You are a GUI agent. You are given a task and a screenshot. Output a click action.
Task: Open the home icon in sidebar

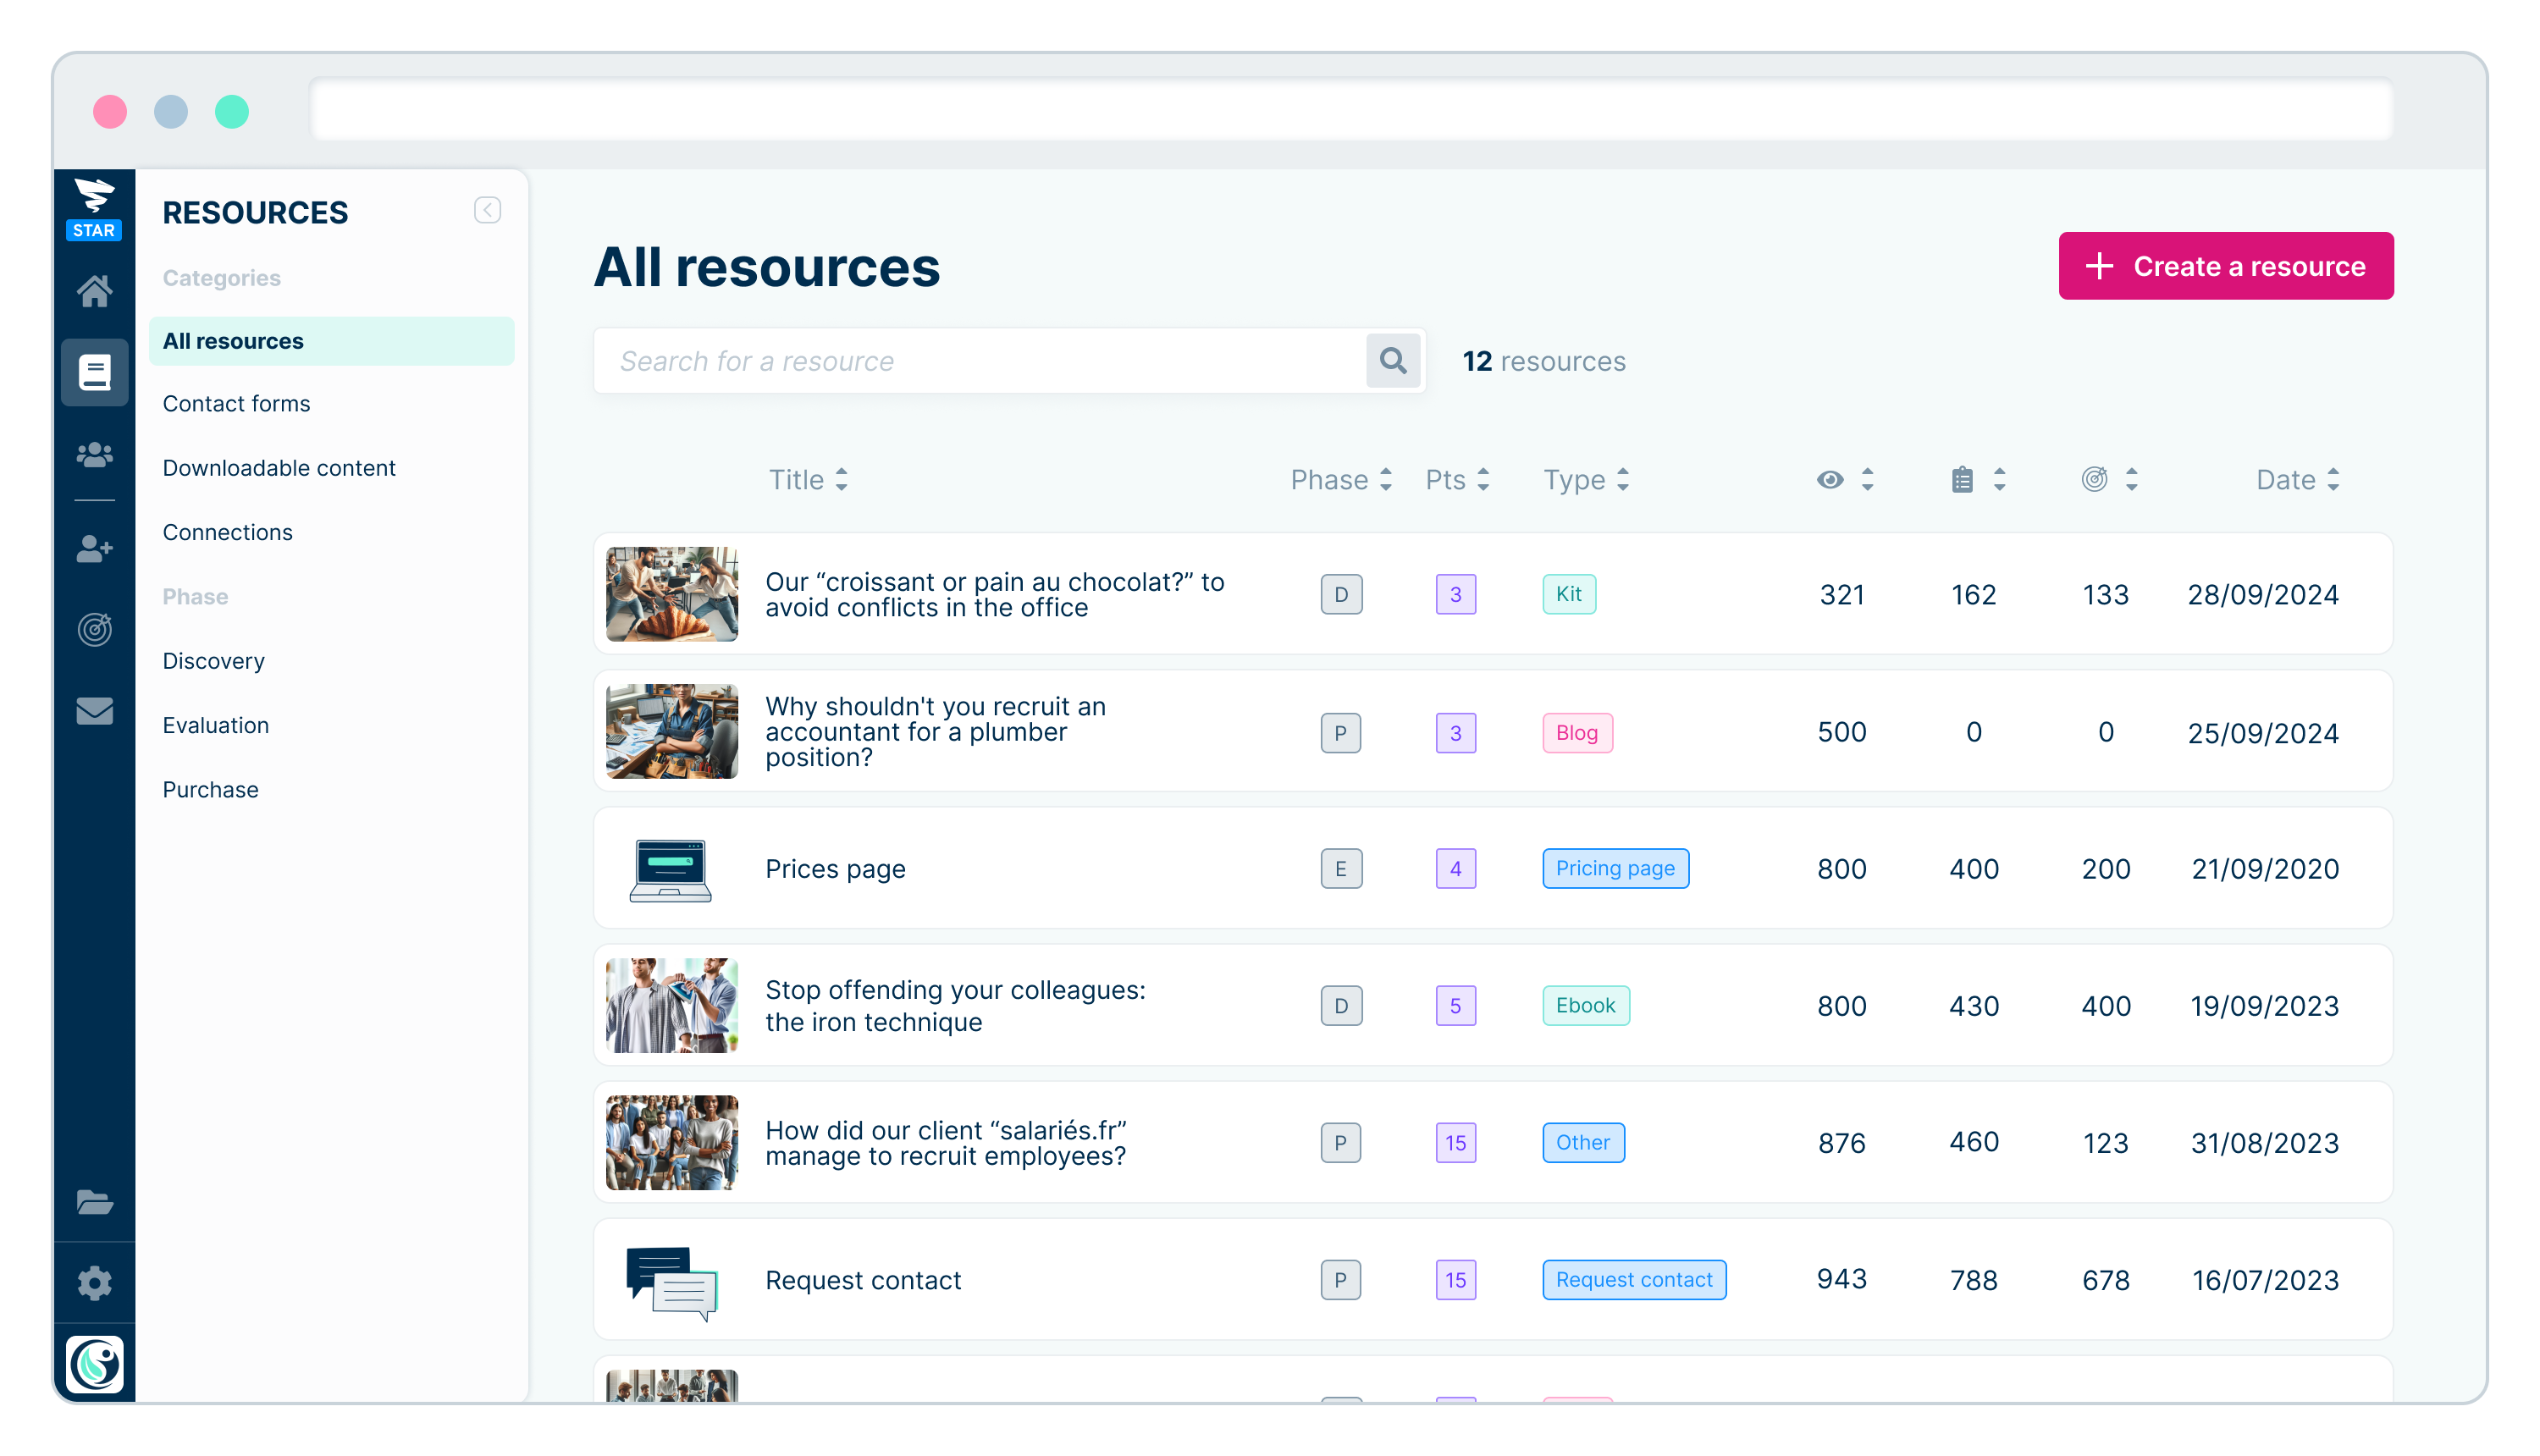(x=94, y=291)
